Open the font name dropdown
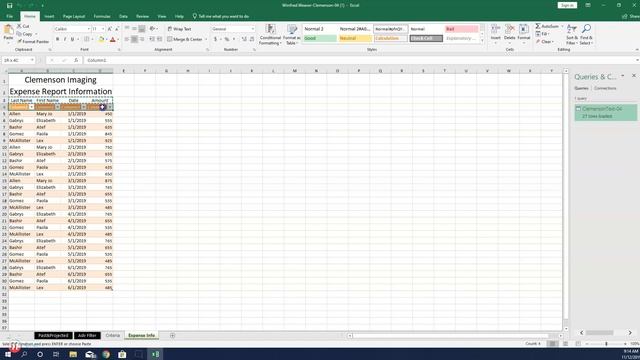This screenshot has height=360, width=640. tap(88, 29)
